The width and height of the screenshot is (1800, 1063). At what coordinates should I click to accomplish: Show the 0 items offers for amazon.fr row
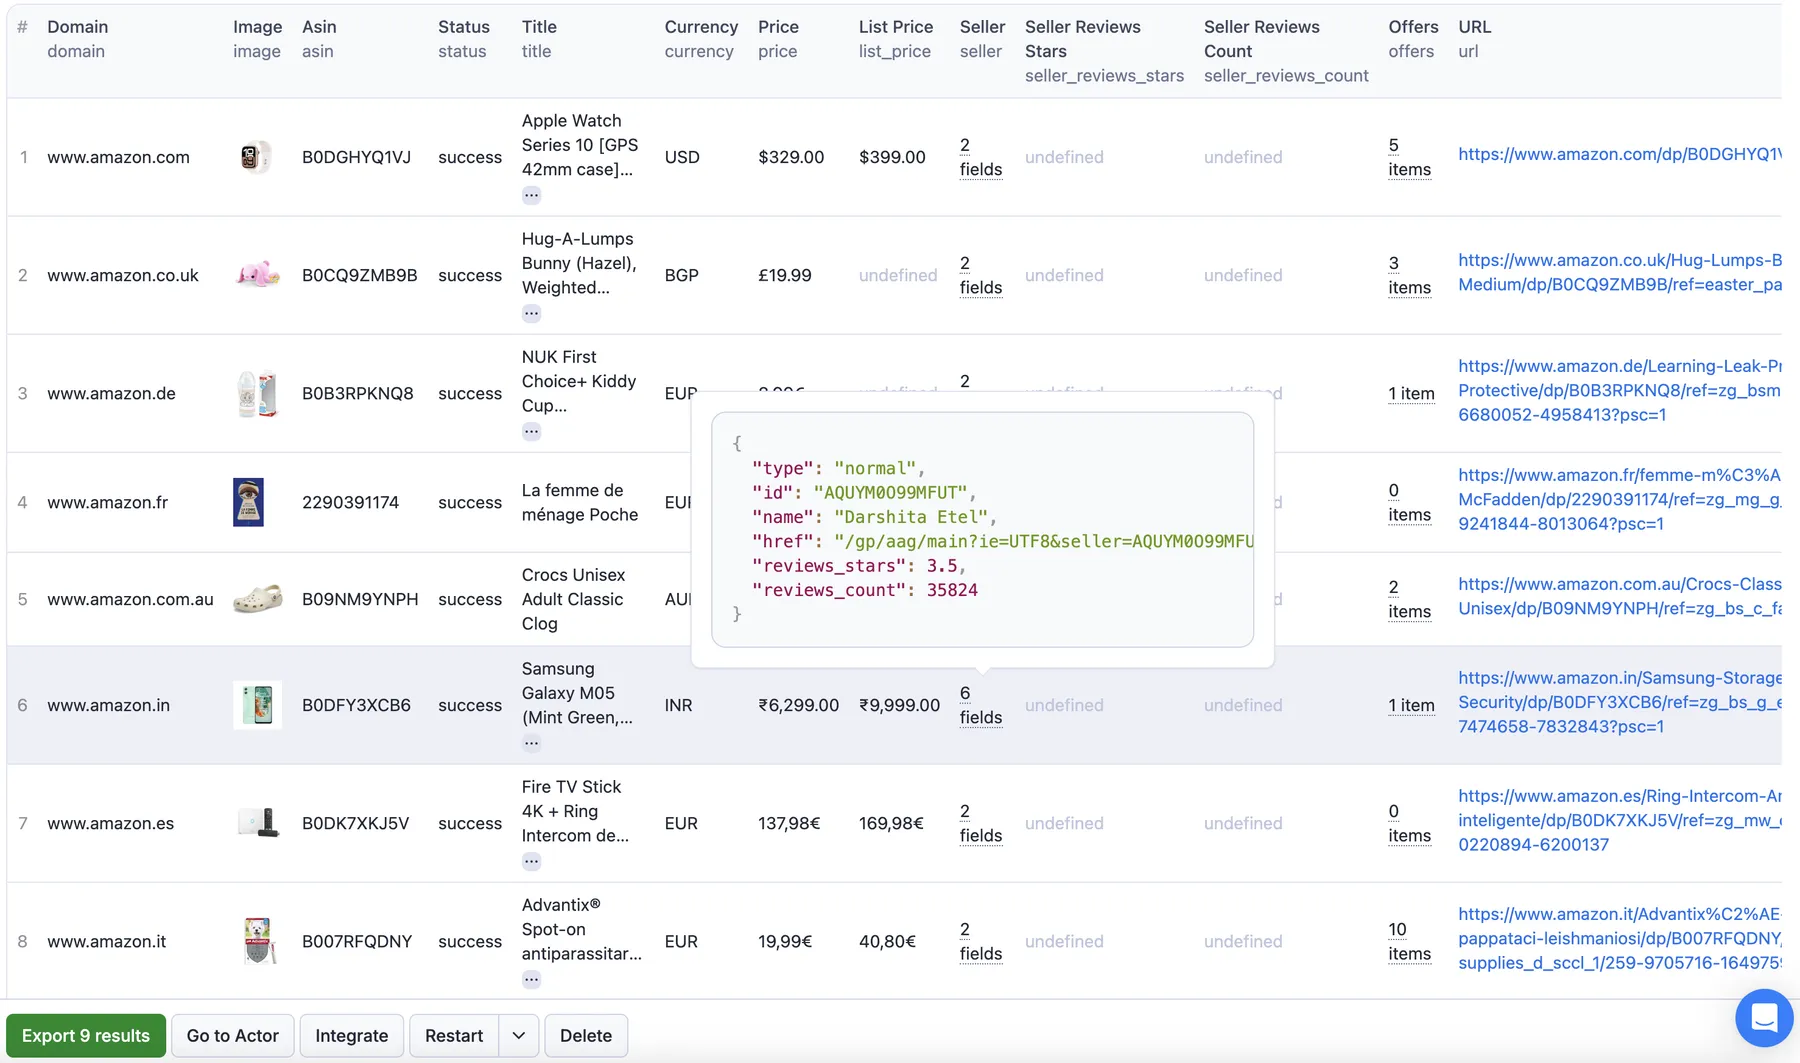pos(1409,502)
